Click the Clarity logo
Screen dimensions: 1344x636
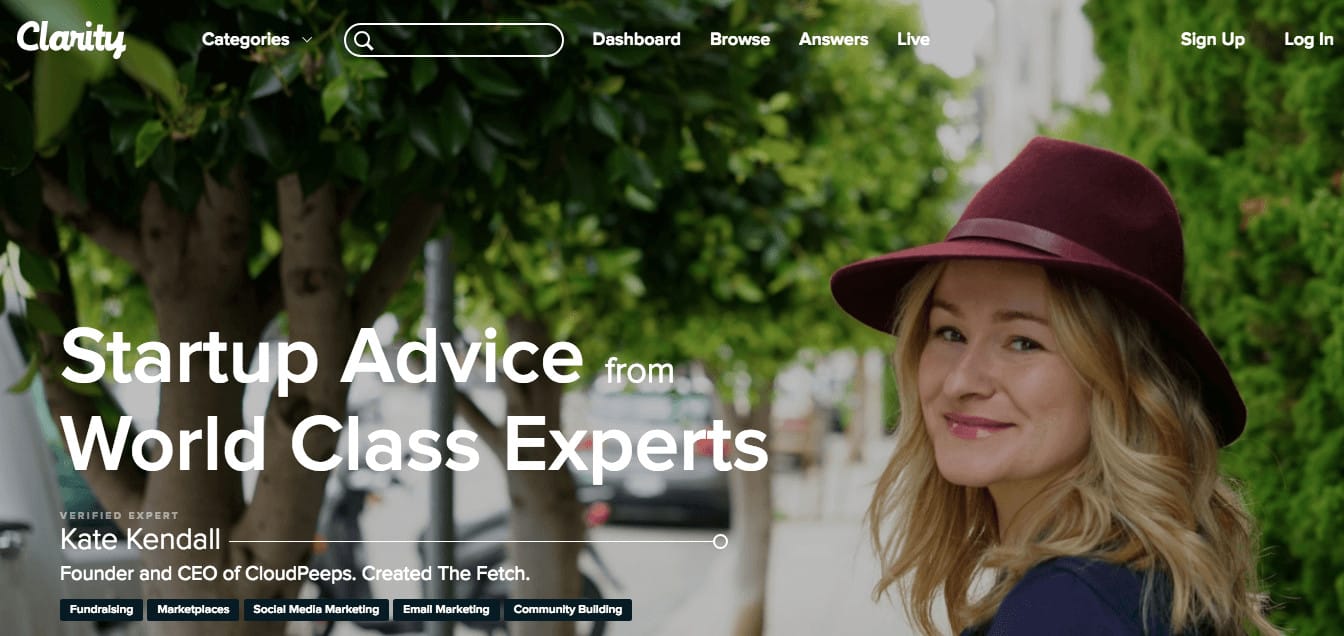(x=71, y=39)
